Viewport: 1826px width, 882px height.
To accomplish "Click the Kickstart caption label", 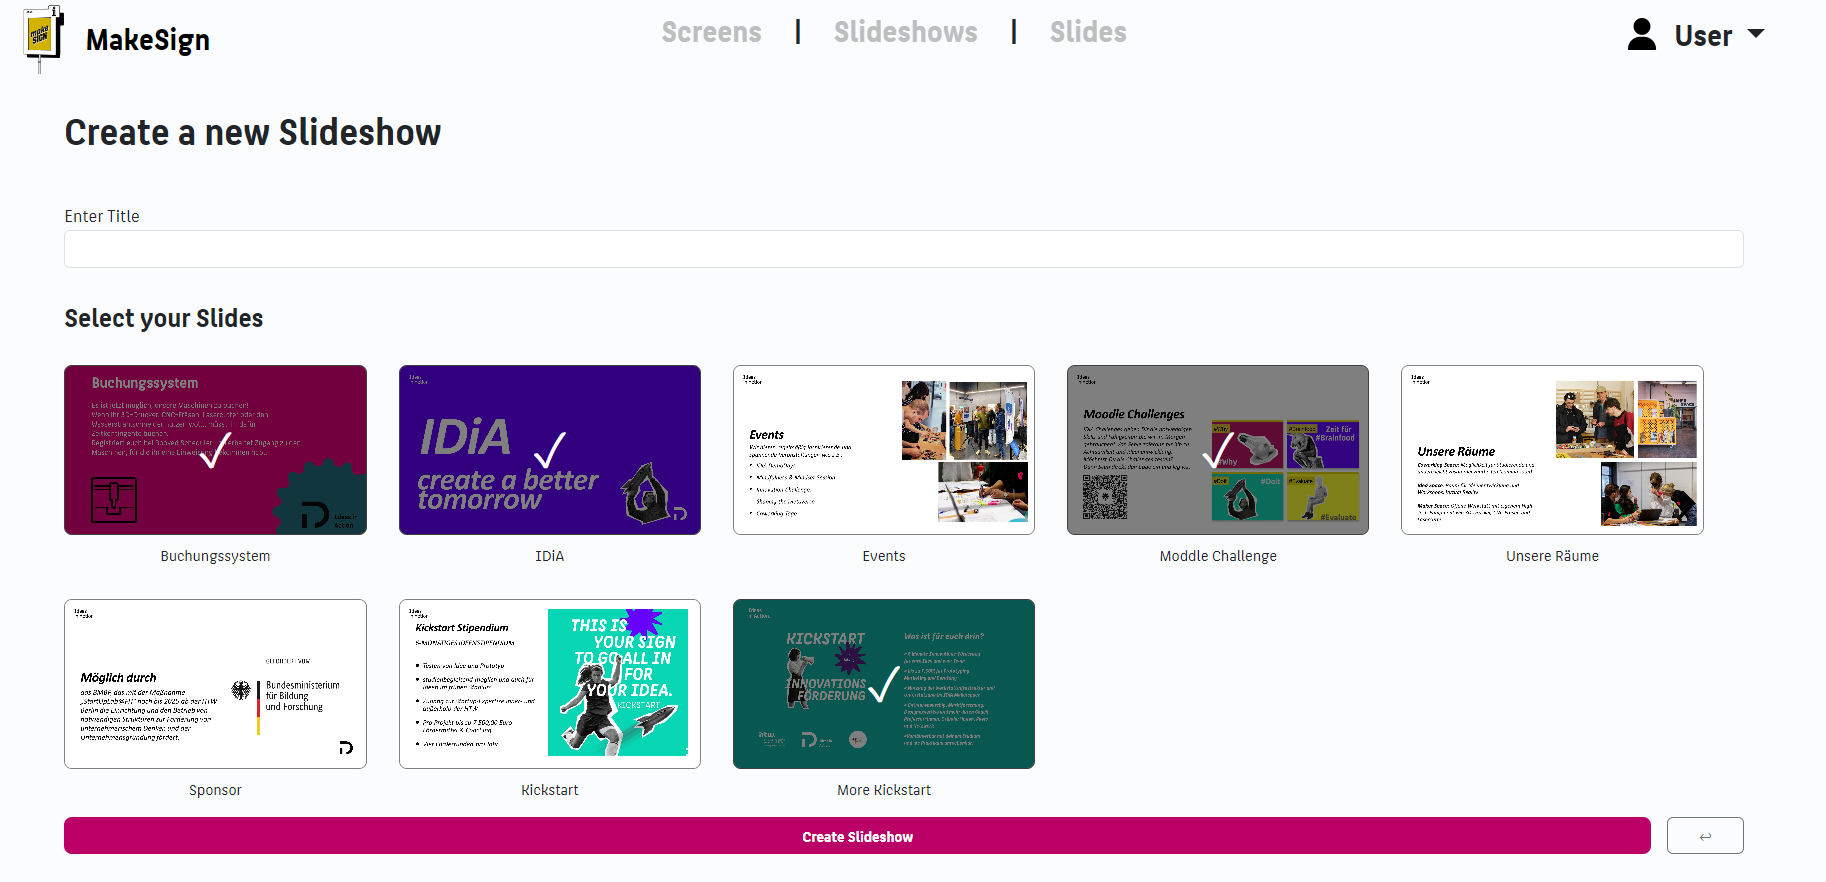I will 549,790.
